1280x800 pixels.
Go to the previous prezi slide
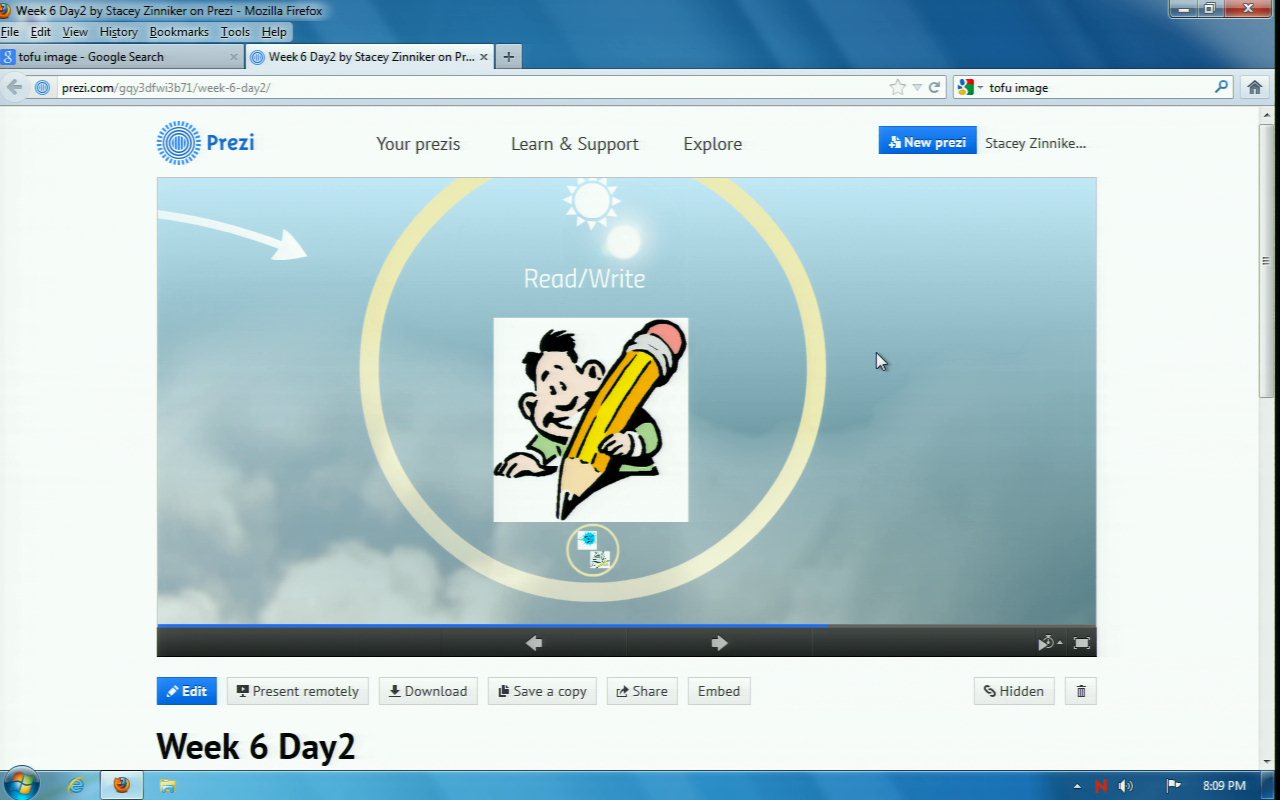(534, 643)
